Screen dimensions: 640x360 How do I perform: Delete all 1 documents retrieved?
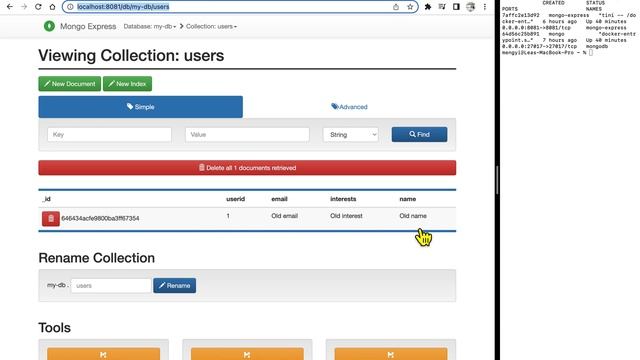click(247, 168)
